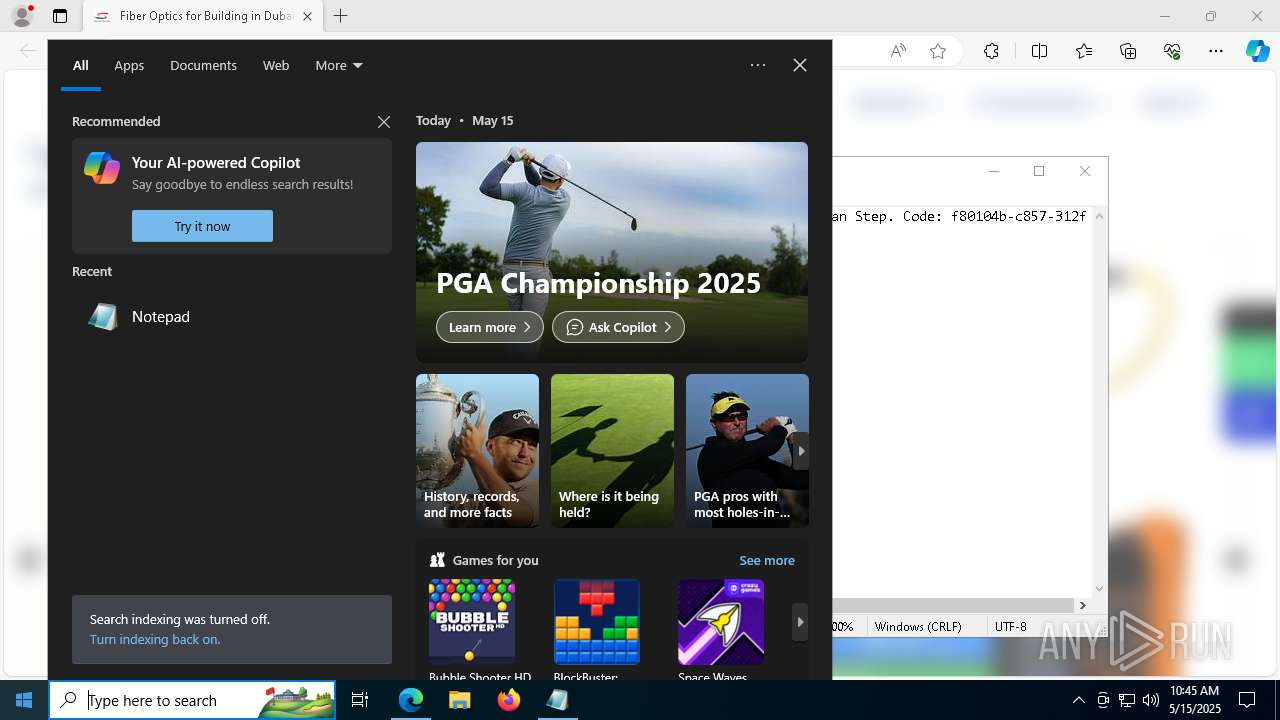Click Learn more on PGA Championship
The height and width of the screenshot is (720, 1280).
[490, 327]
